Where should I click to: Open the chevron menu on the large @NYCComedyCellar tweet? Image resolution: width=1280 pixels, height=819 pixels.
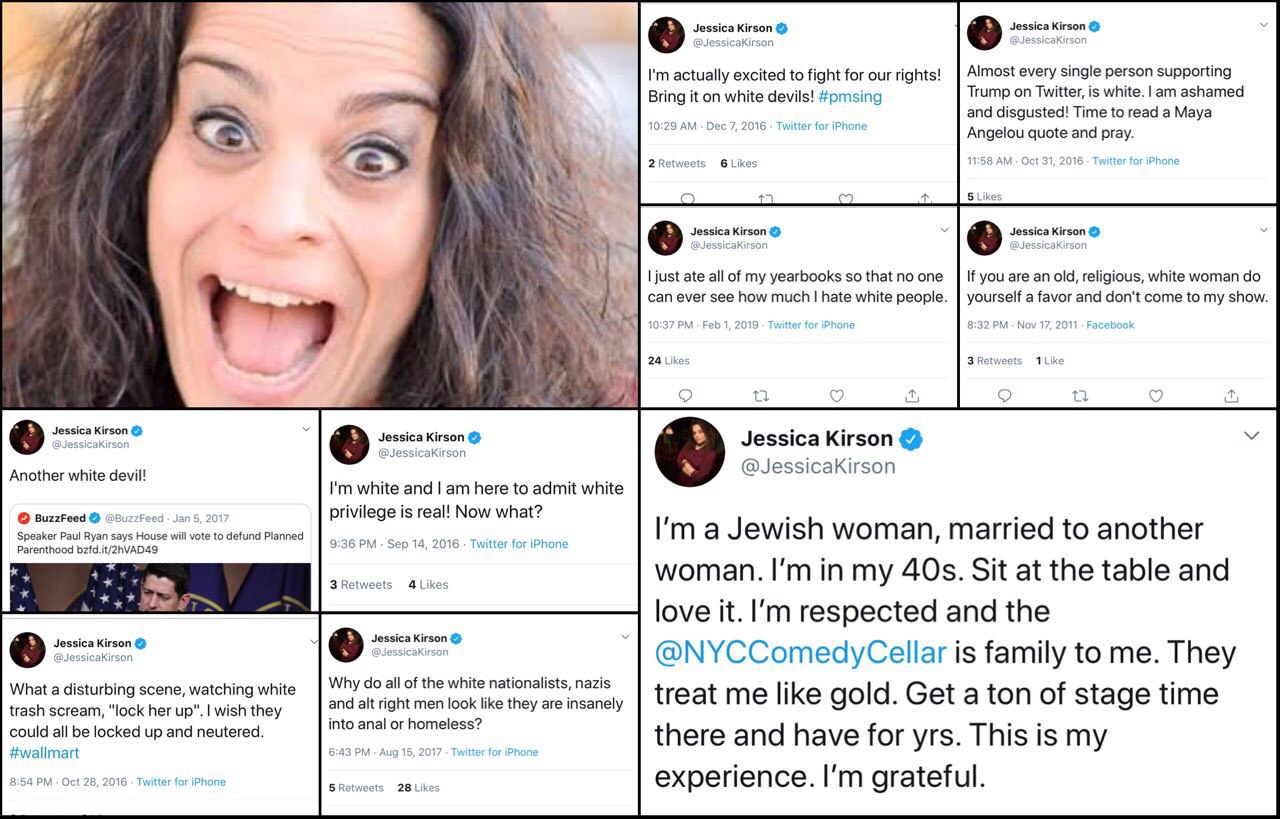click(x=1251, y=436)
